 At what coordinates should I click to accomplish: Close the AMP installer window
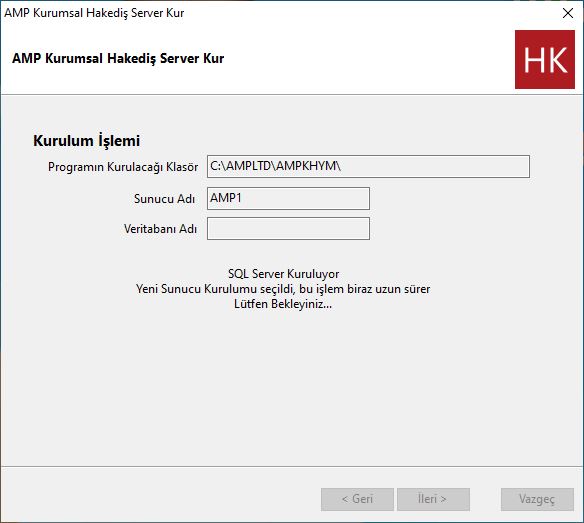tap(568, 13)
